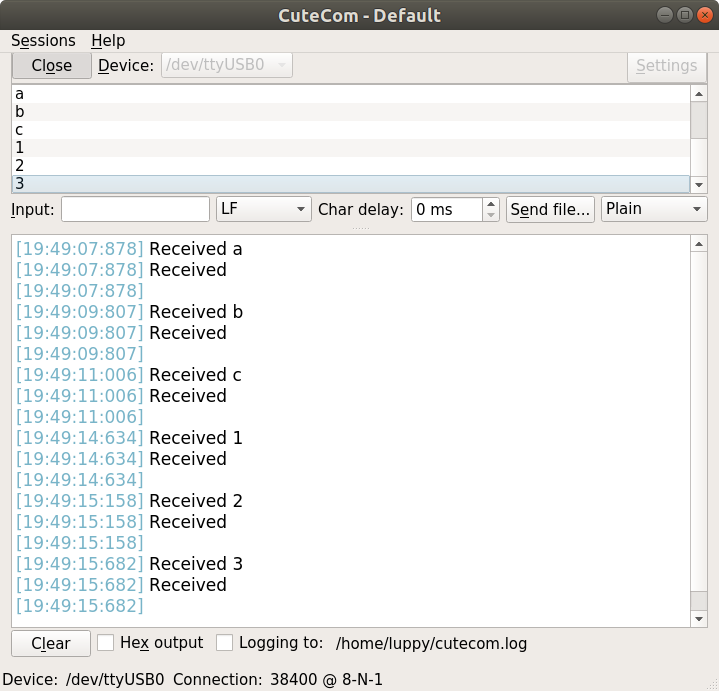Minimize the CuteCom window

tap(664, 15)
